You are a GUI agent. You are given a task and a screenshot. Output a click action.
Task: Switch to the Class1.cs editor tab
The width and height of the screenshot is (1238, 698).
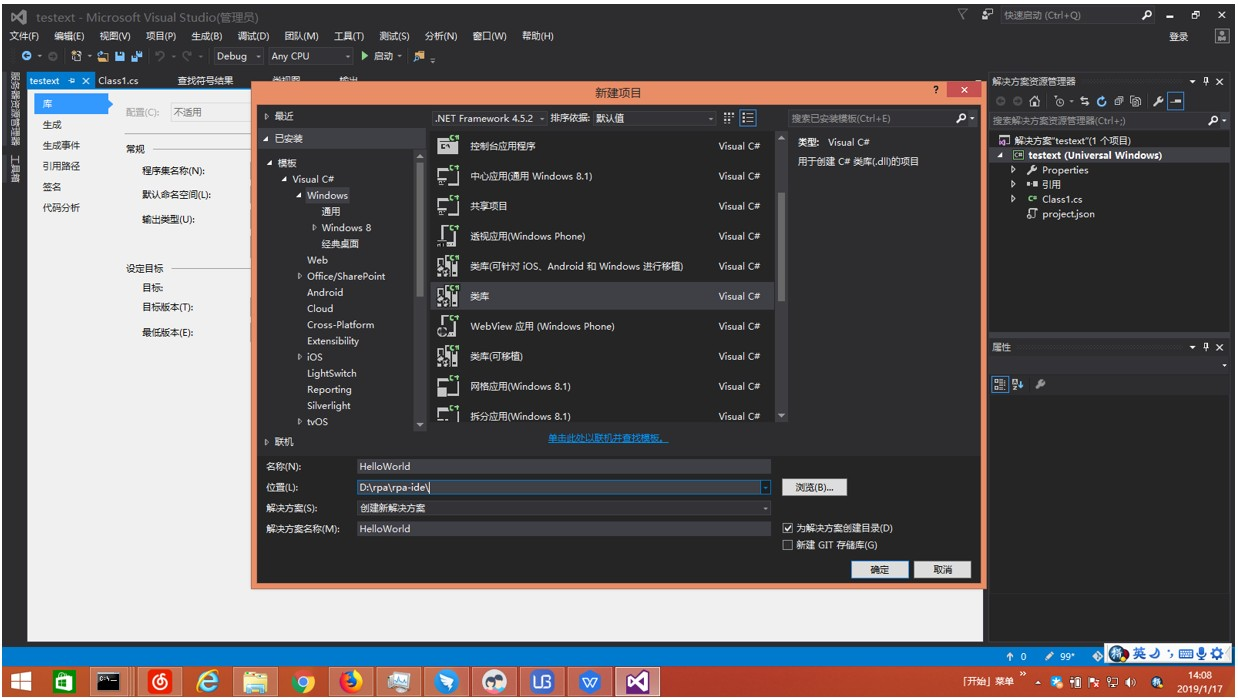tap(118, 81)
